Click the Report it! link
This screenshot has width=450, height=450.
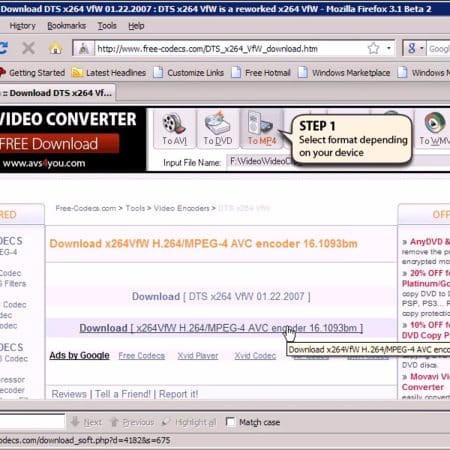point(179,394)
